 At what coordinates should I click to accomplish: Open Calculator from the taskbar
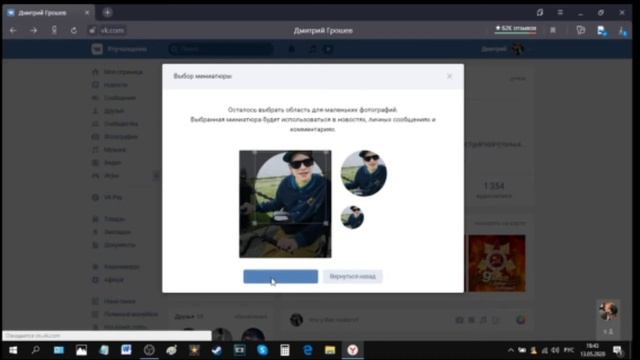tap(284, 350)
